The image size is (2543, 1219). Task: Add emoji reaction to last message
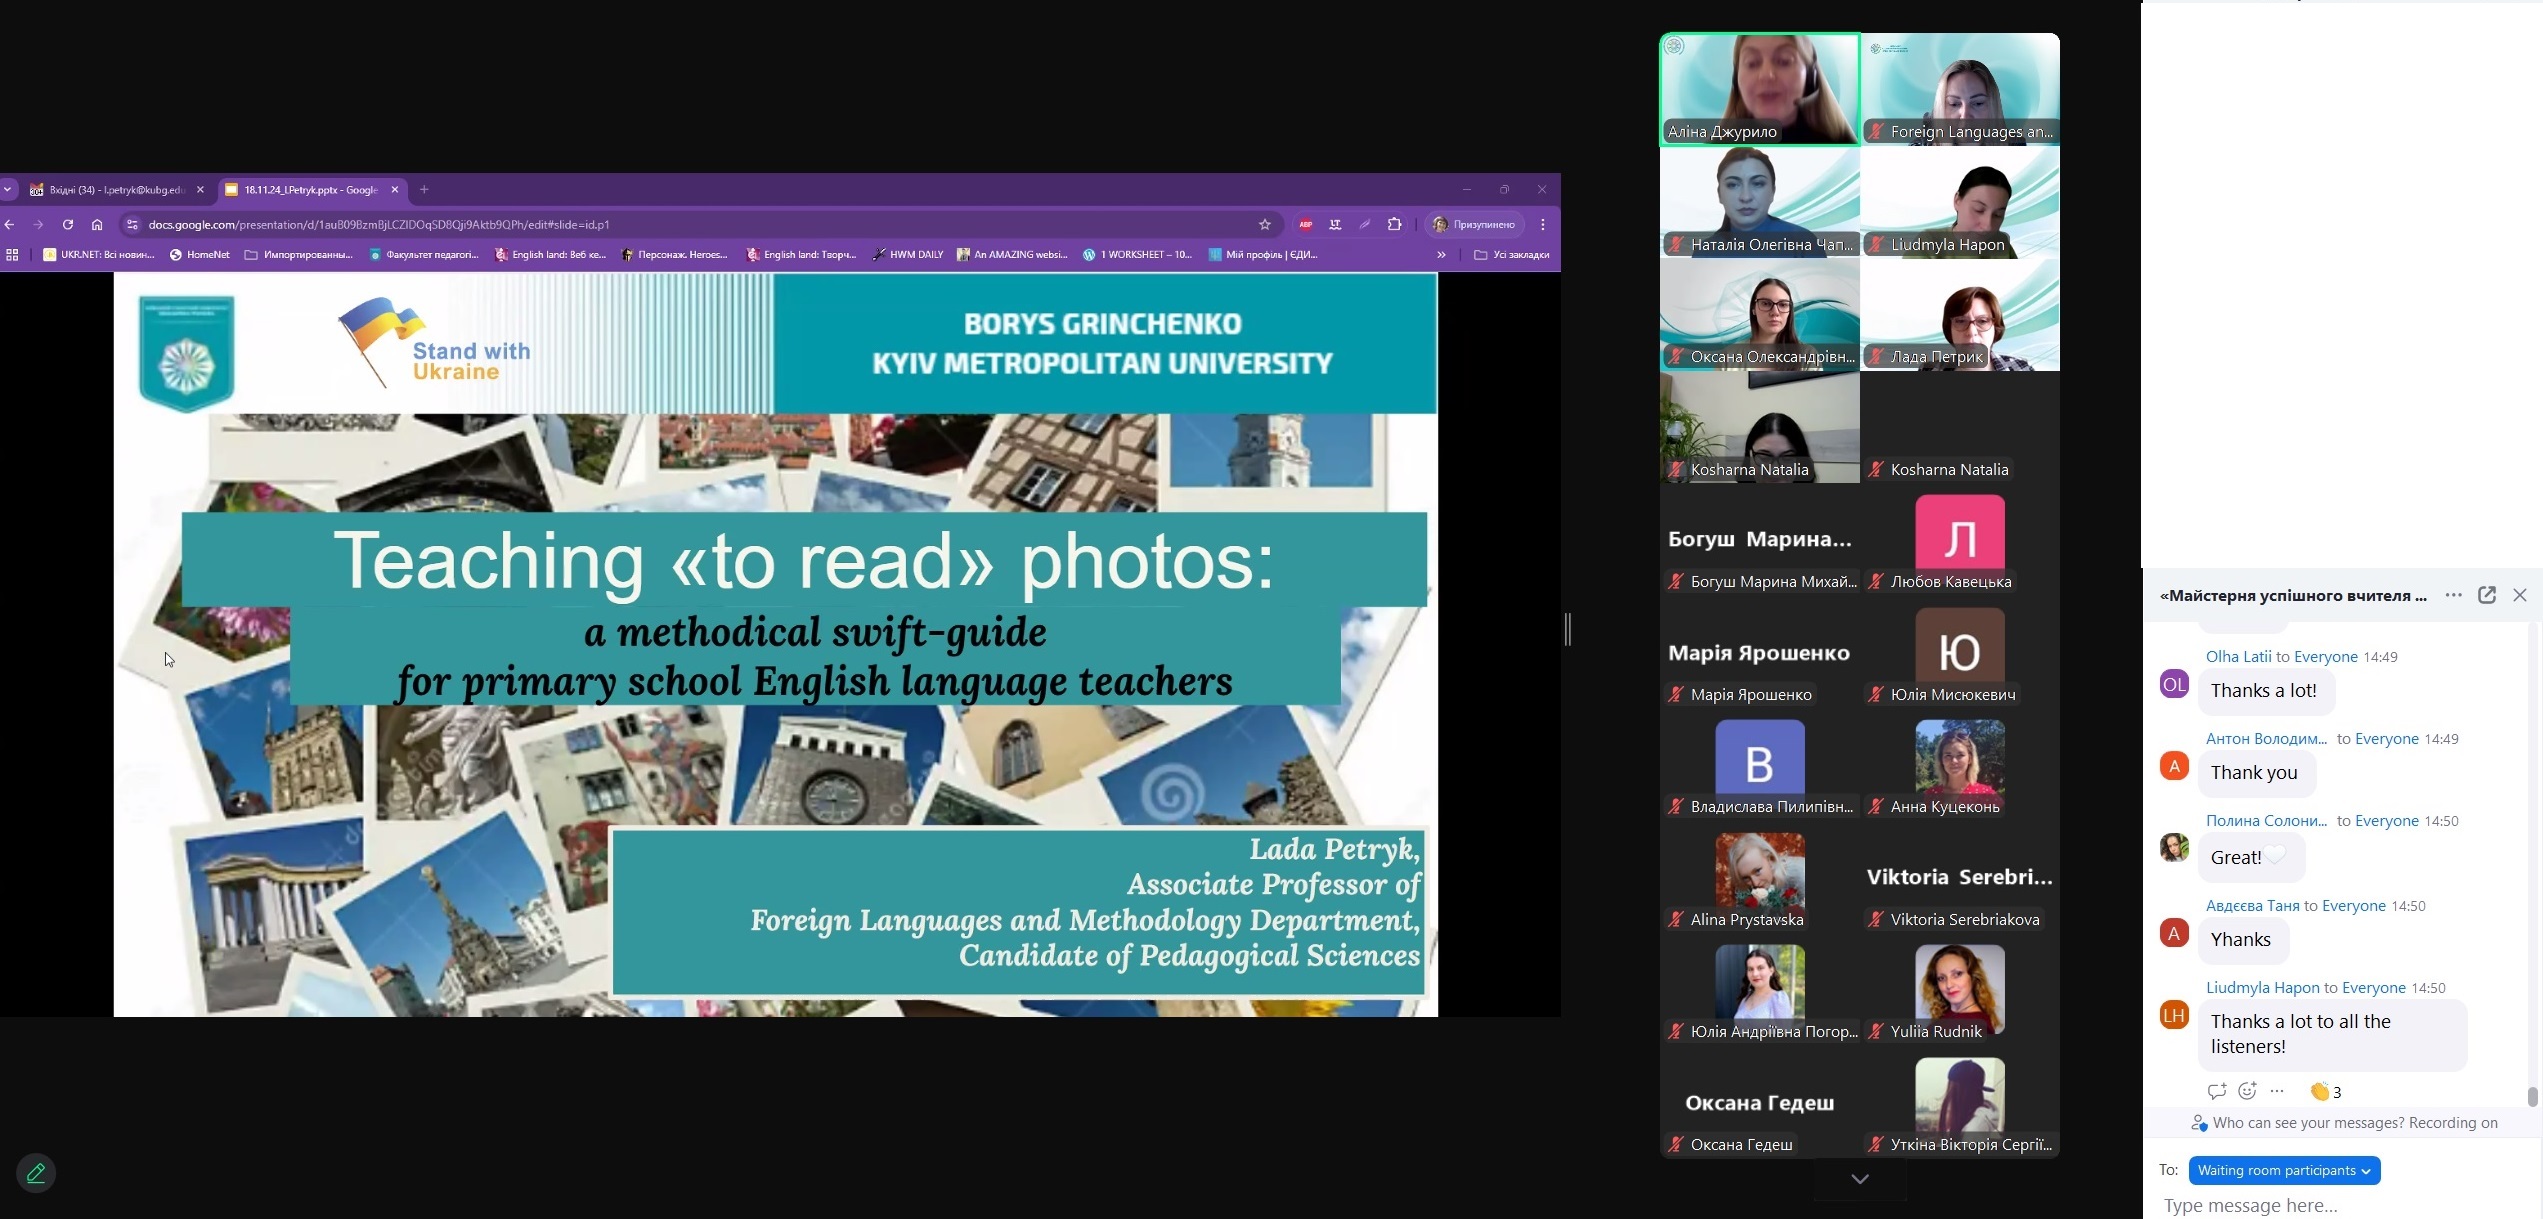pyautogui.click(x=2247, y=1091)
